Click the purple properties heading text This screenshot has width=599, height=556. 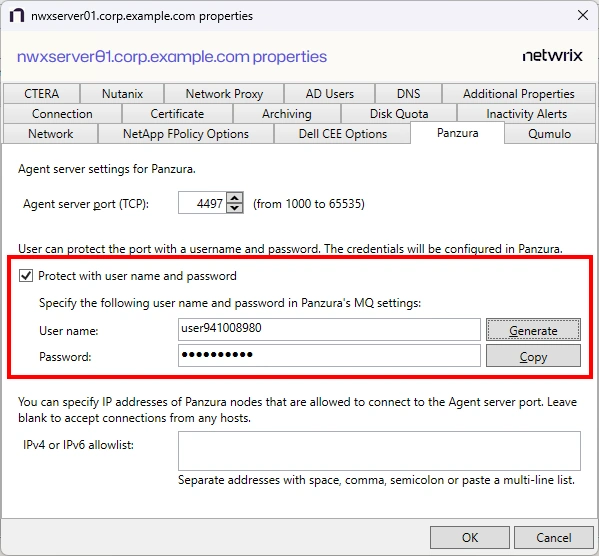[172, 57]
